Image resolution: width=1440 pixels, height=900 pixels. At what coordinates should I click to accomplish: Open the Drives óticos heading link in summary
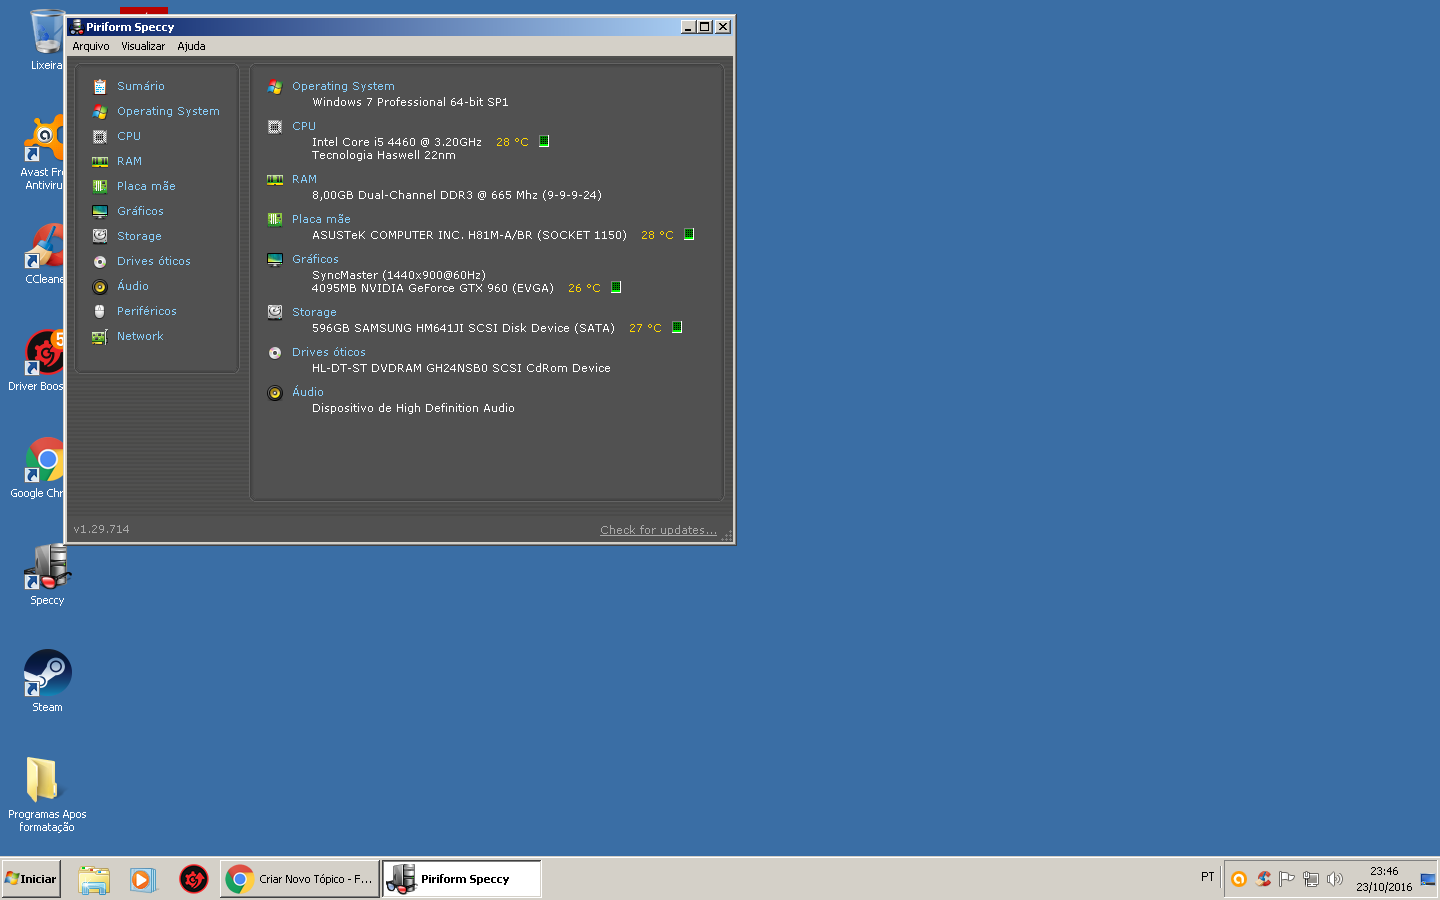pyautogui.click(x=328, y=352)
